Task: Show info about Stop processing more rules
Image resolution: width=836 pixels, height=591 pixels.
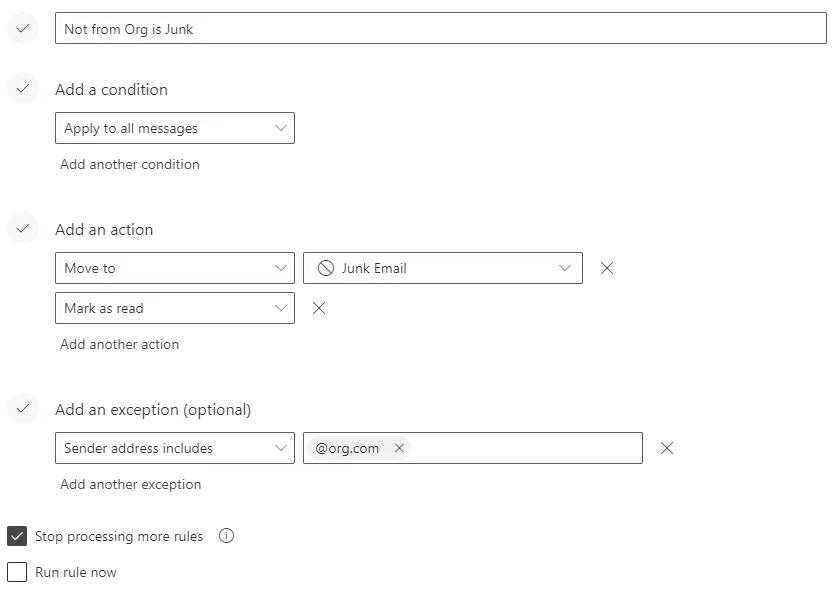Action: click(x=226, y=536)
